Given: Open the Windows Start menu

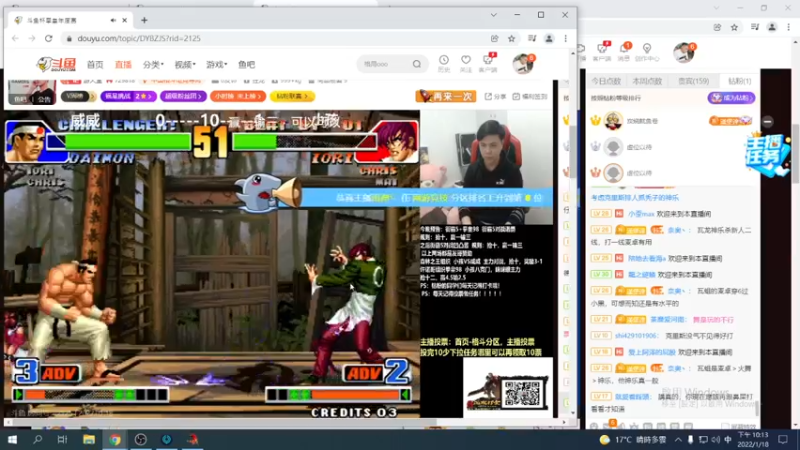Looking at the screenshot, I should pos(12,440).
